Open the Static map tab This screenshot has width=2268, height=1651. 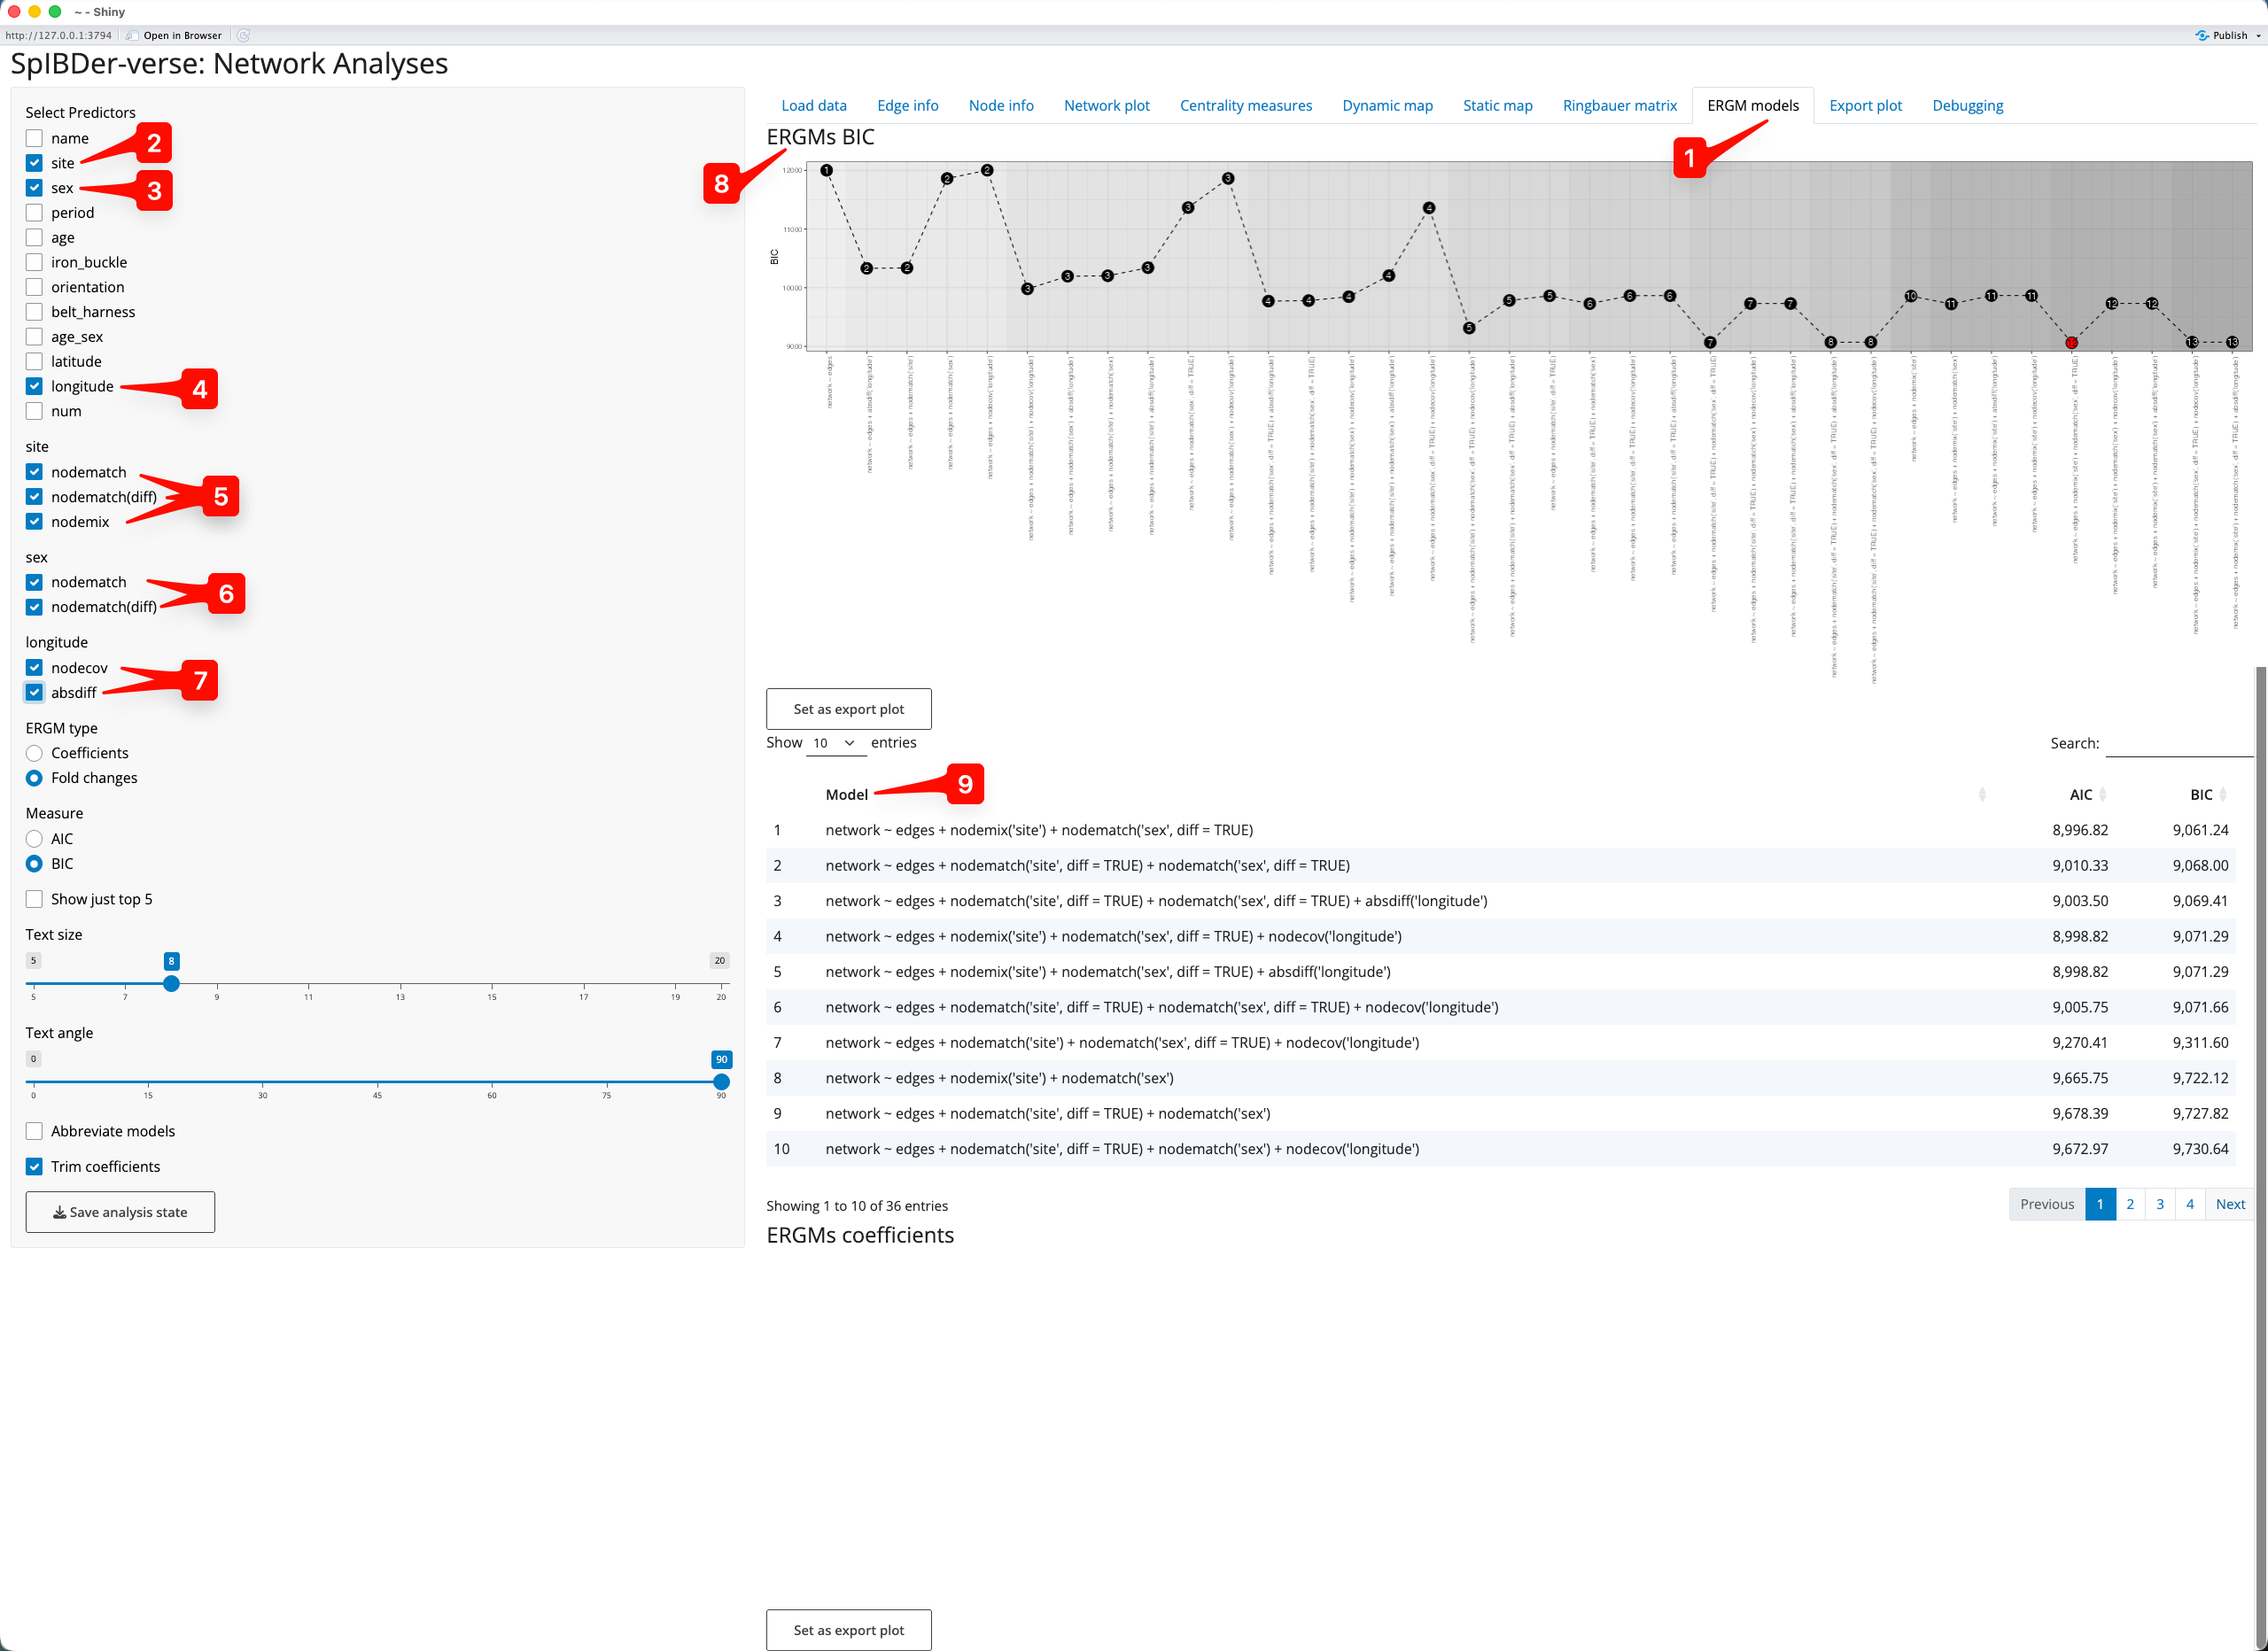[x=1497, y=105]
